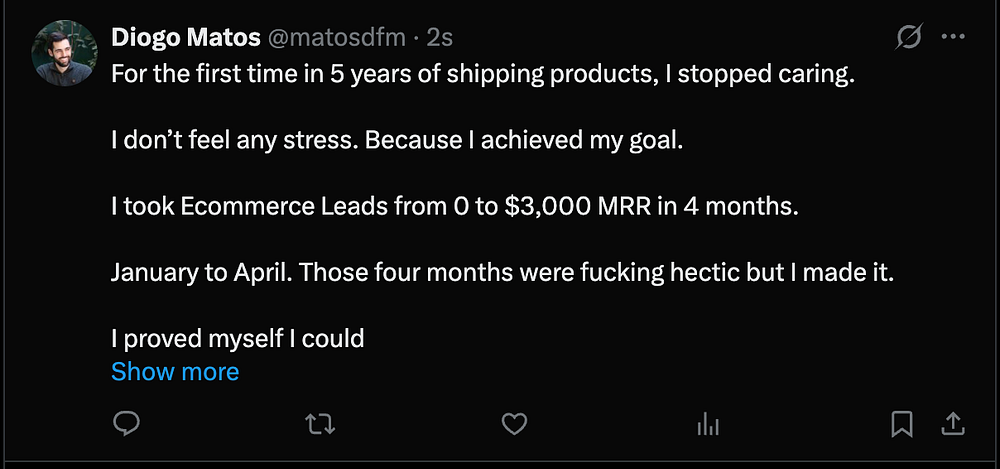Click the reply speech bubble icon
This screenshot has width=1000, height=469.
click(x=126, y=424)
